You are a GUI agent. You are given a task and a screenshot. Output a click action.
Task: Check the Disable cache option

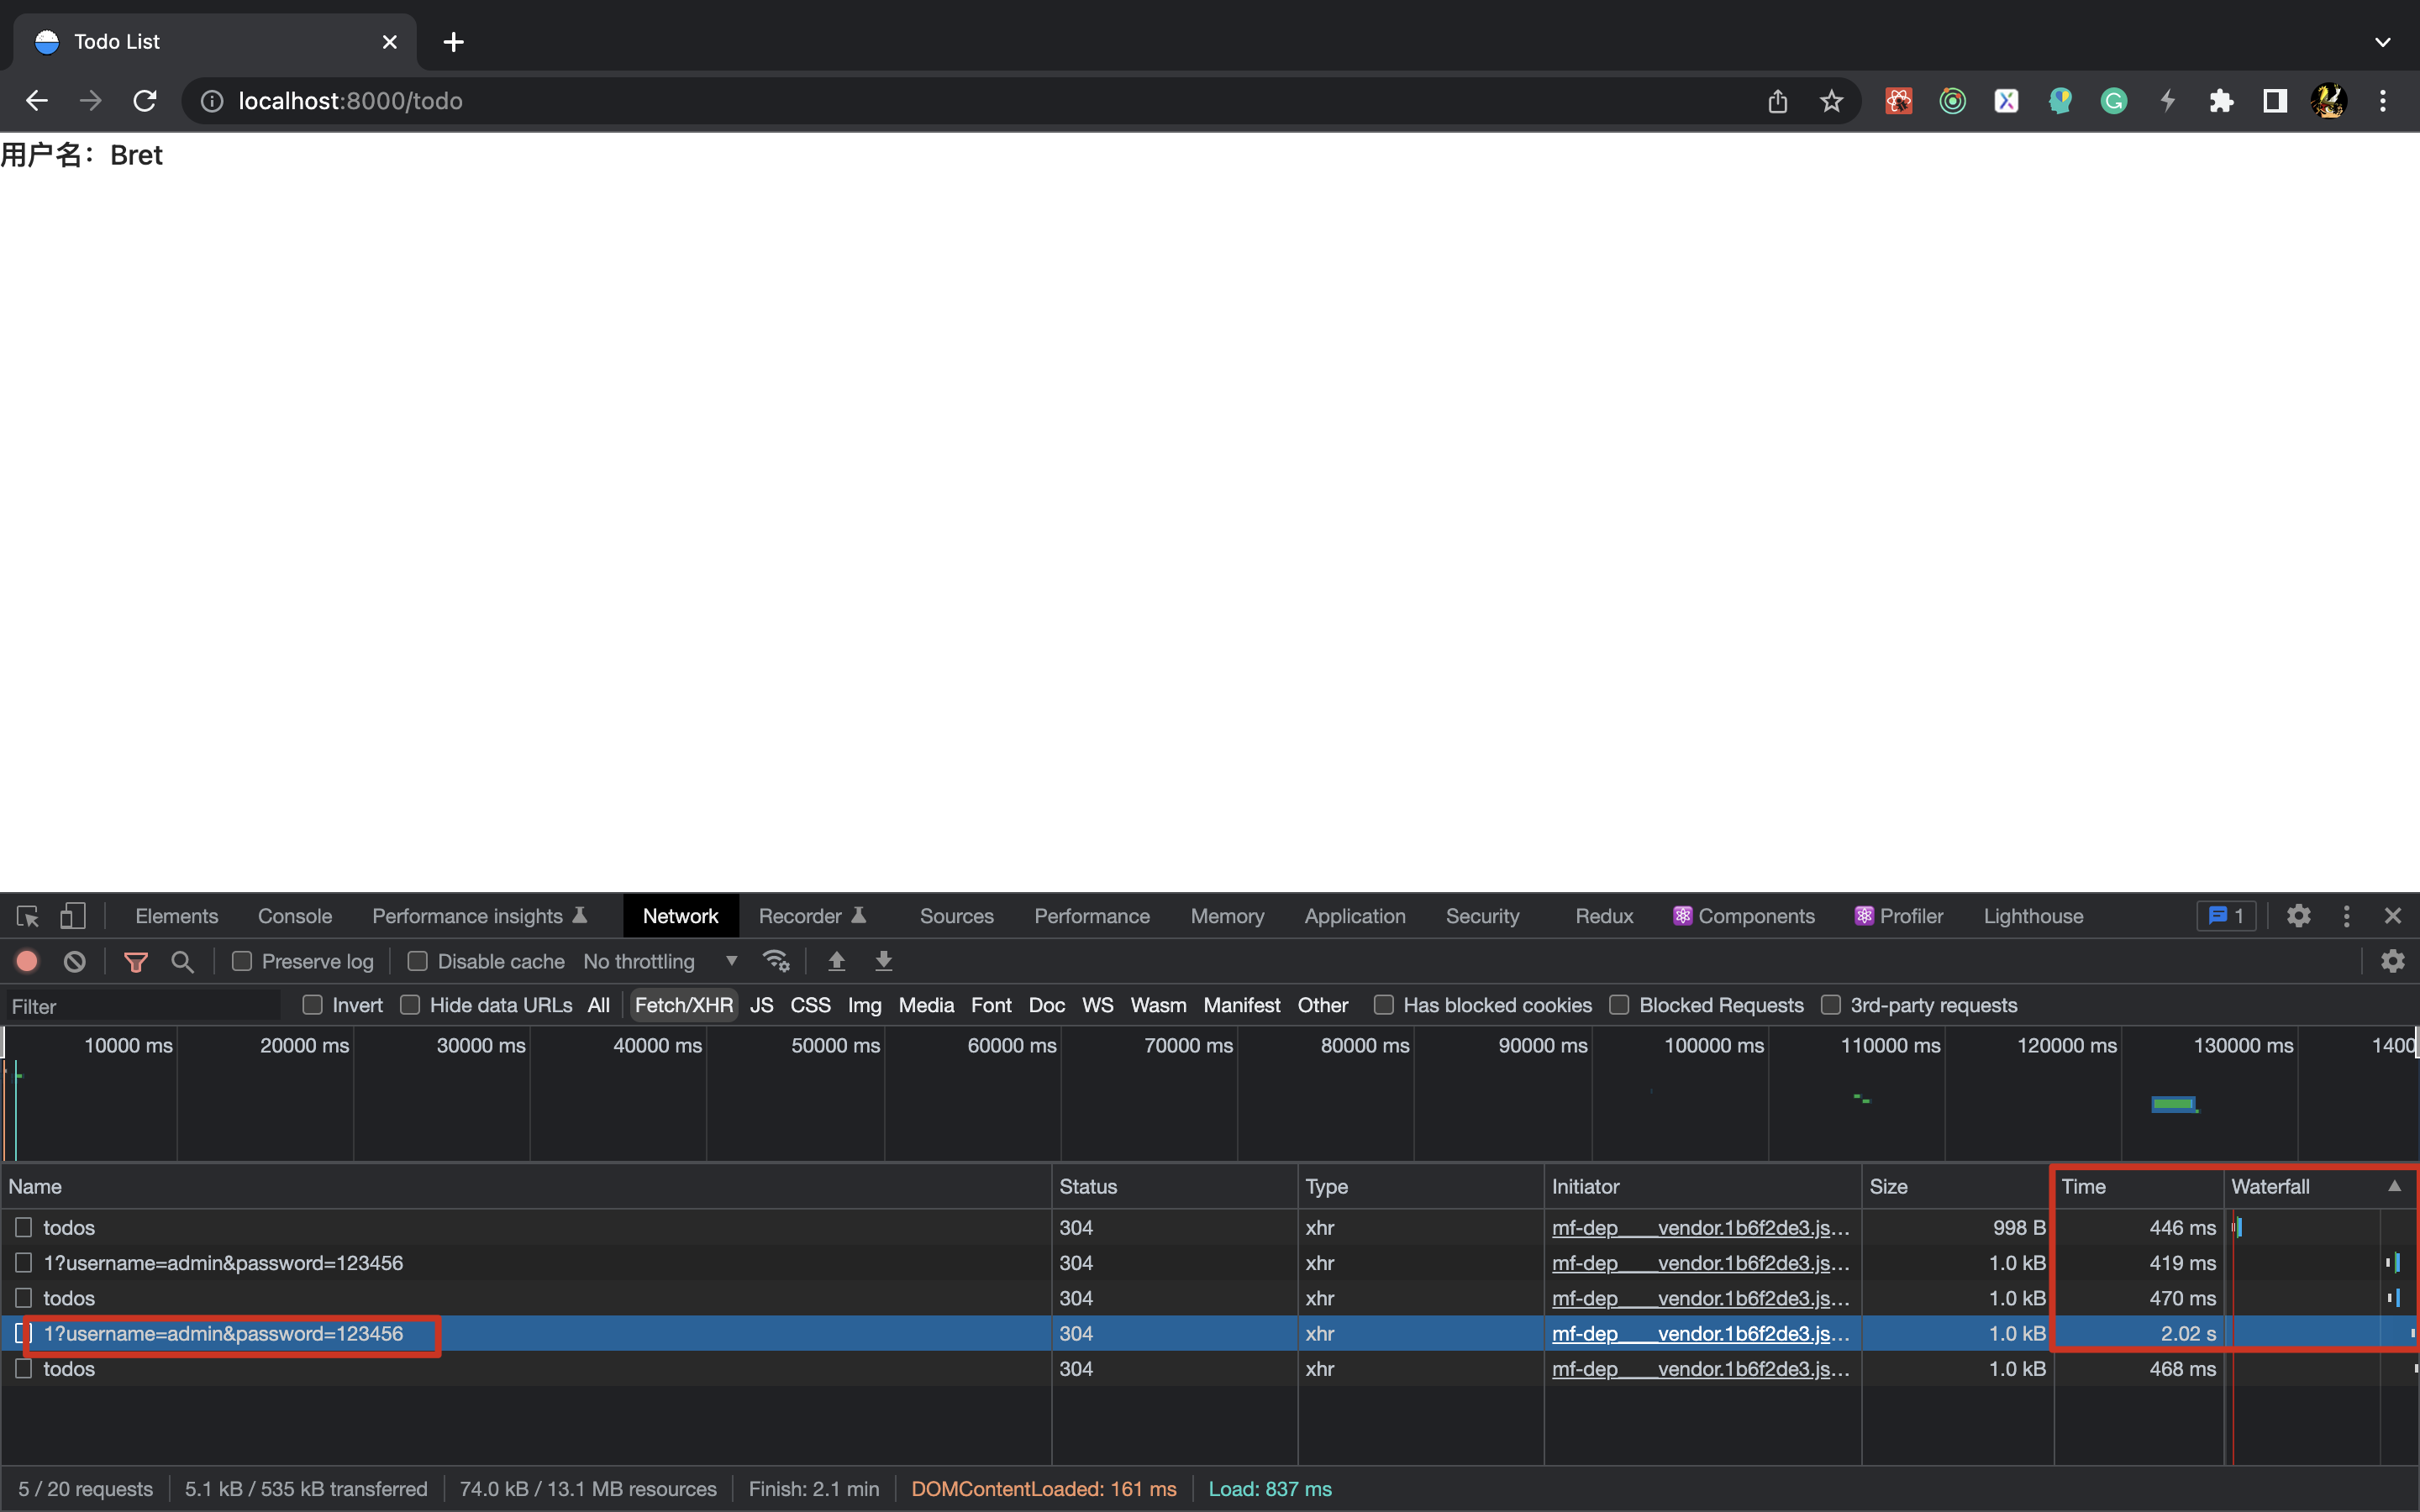(x=418, y=961)
